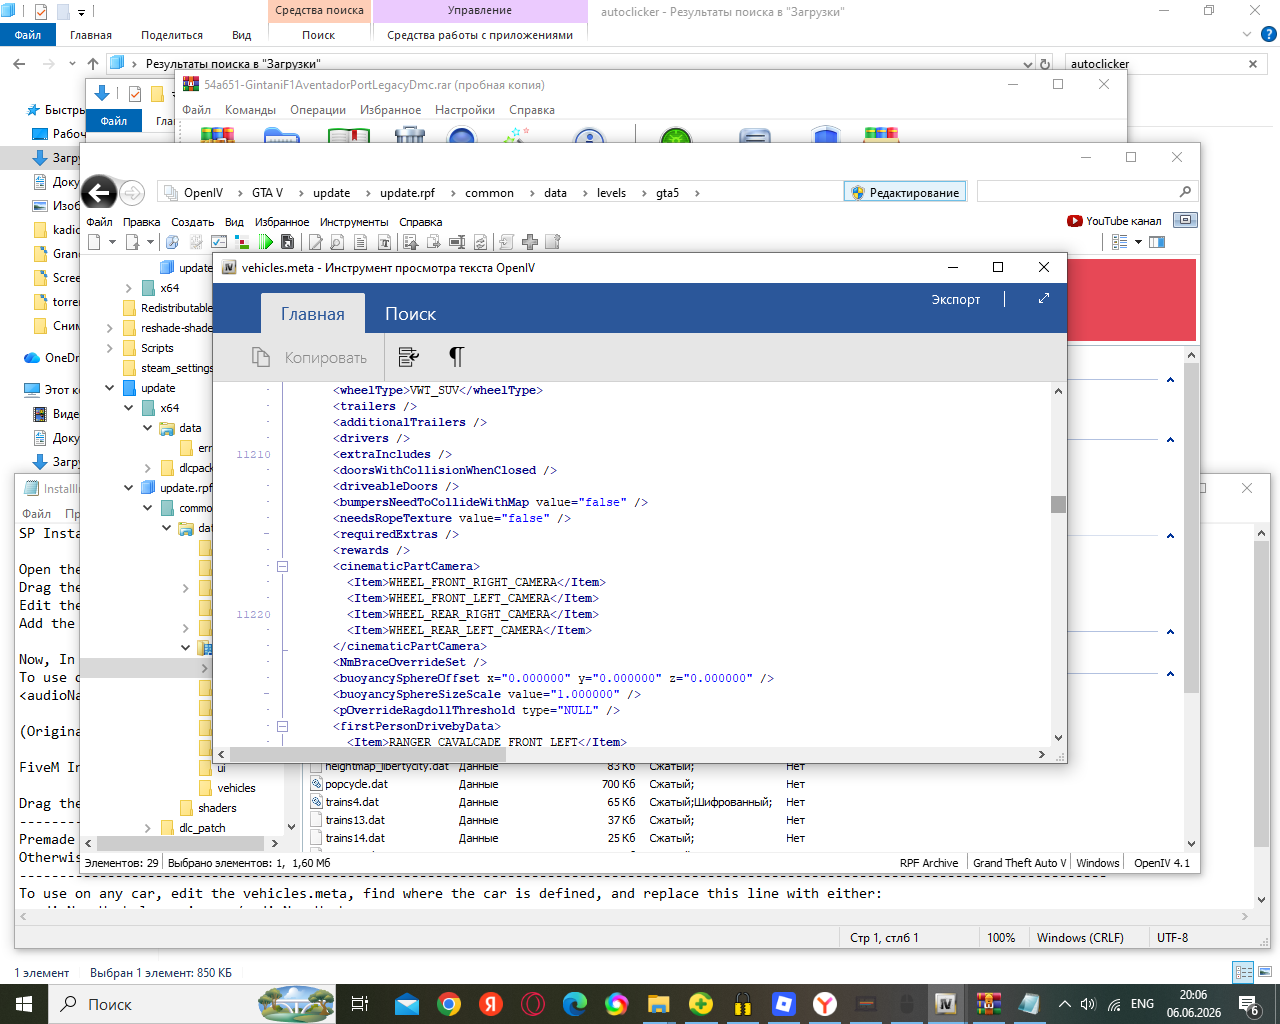Open Microsoft Edge from the taskbar
1280x1024 pixels.
[x=575, y=1004]
